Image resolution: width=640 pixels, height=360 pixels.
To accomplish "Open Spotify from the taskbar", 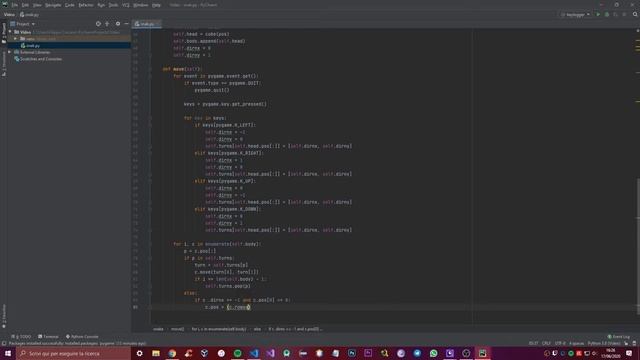I will (238, 353).
